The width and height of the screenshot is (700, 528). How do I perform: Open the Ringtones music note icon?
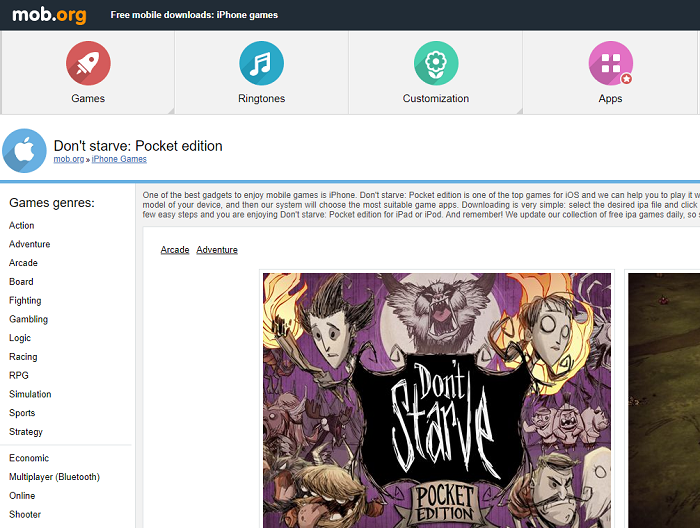coord(262,63)
